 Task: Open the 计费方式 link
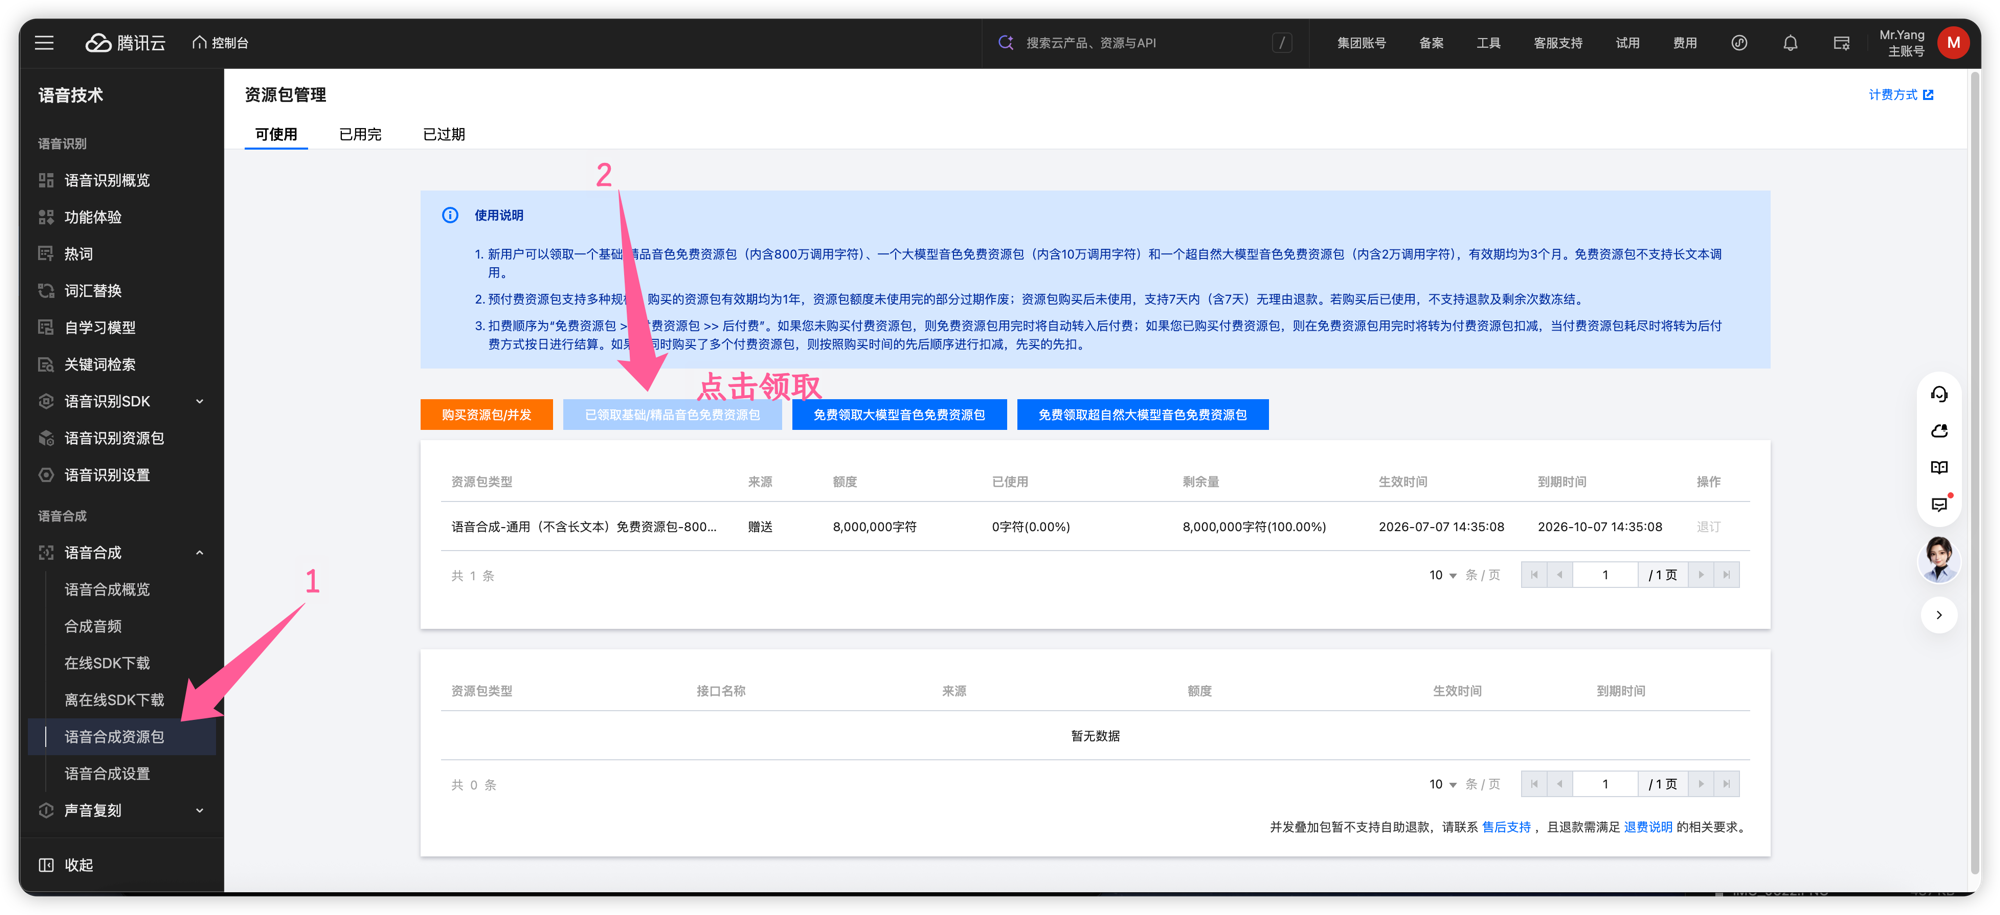click(x=1901, y=95)
